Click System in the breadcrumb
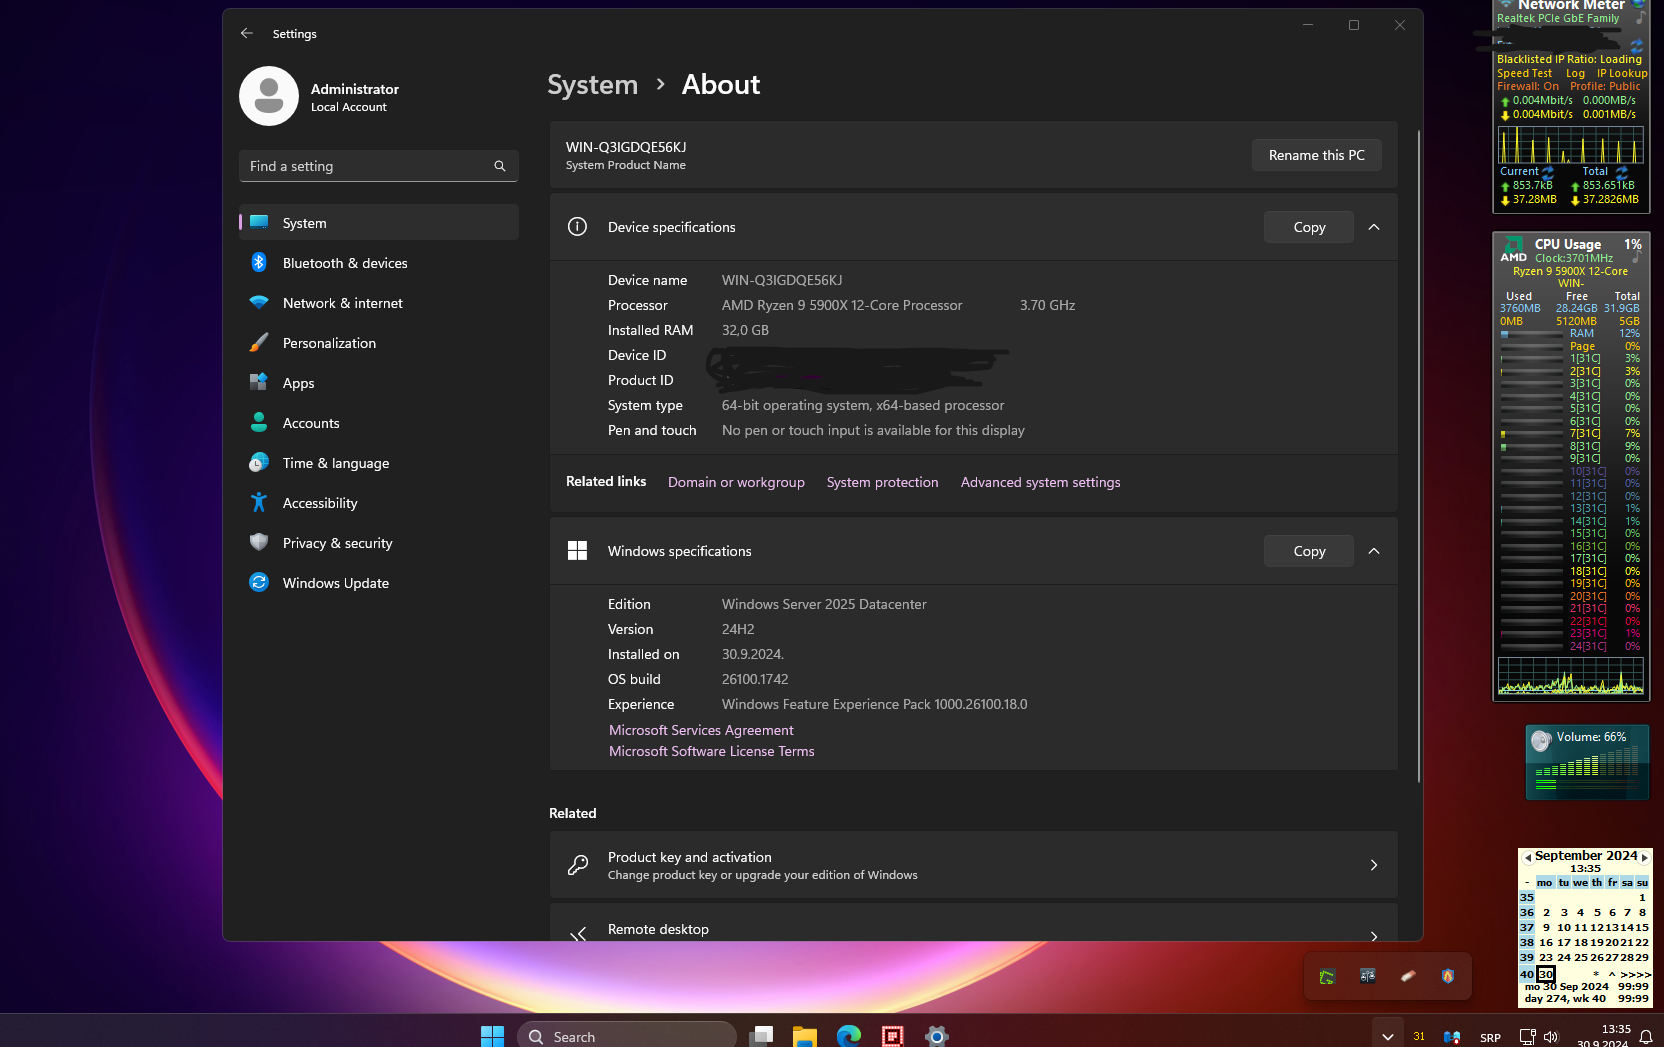The image size is (1664, 1047). 592,85
